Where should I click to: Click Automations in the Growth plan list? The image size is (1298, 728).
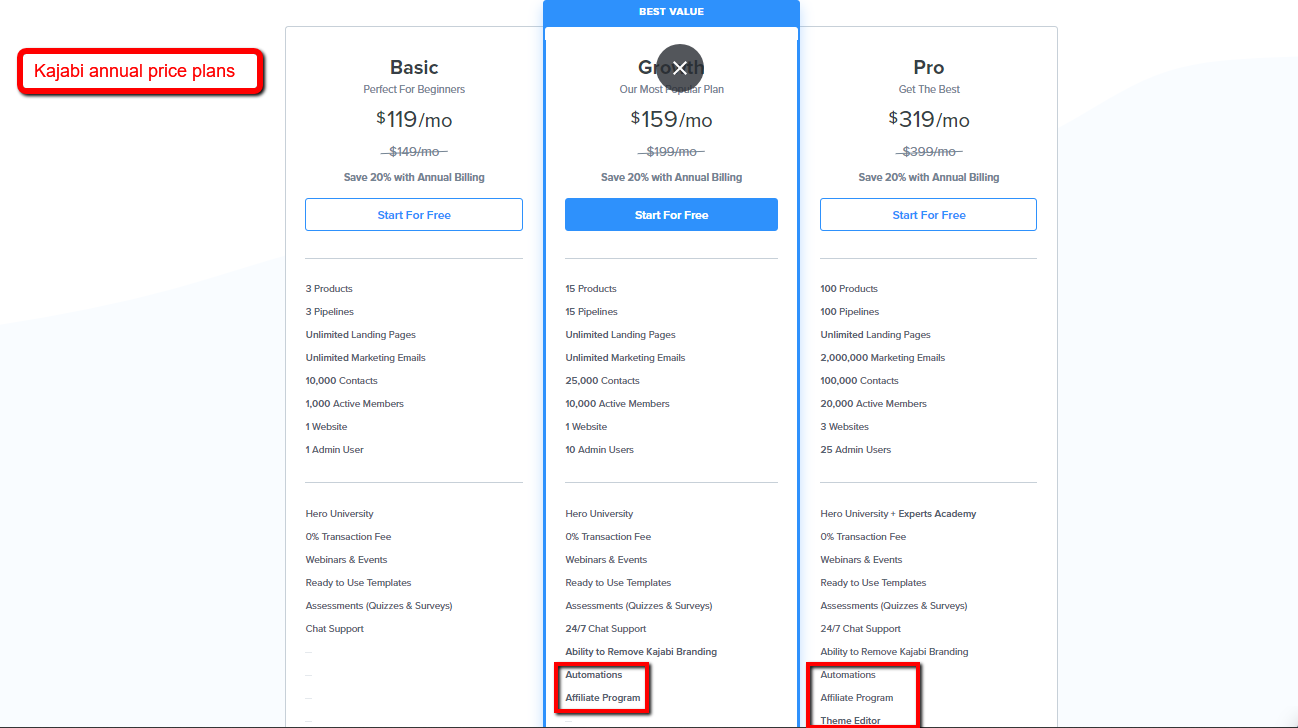(x=594, y=675)
